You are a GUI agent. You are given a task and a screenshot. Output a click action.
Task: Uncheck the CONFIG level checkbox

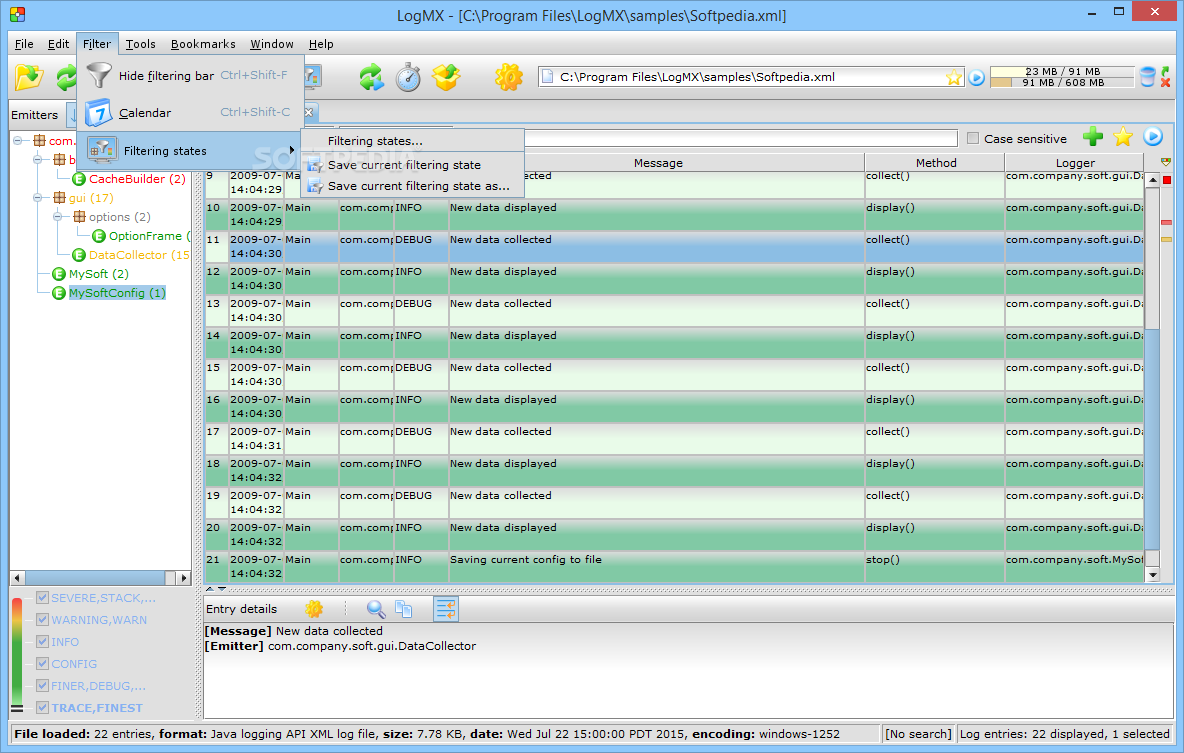tap(42, 663)
